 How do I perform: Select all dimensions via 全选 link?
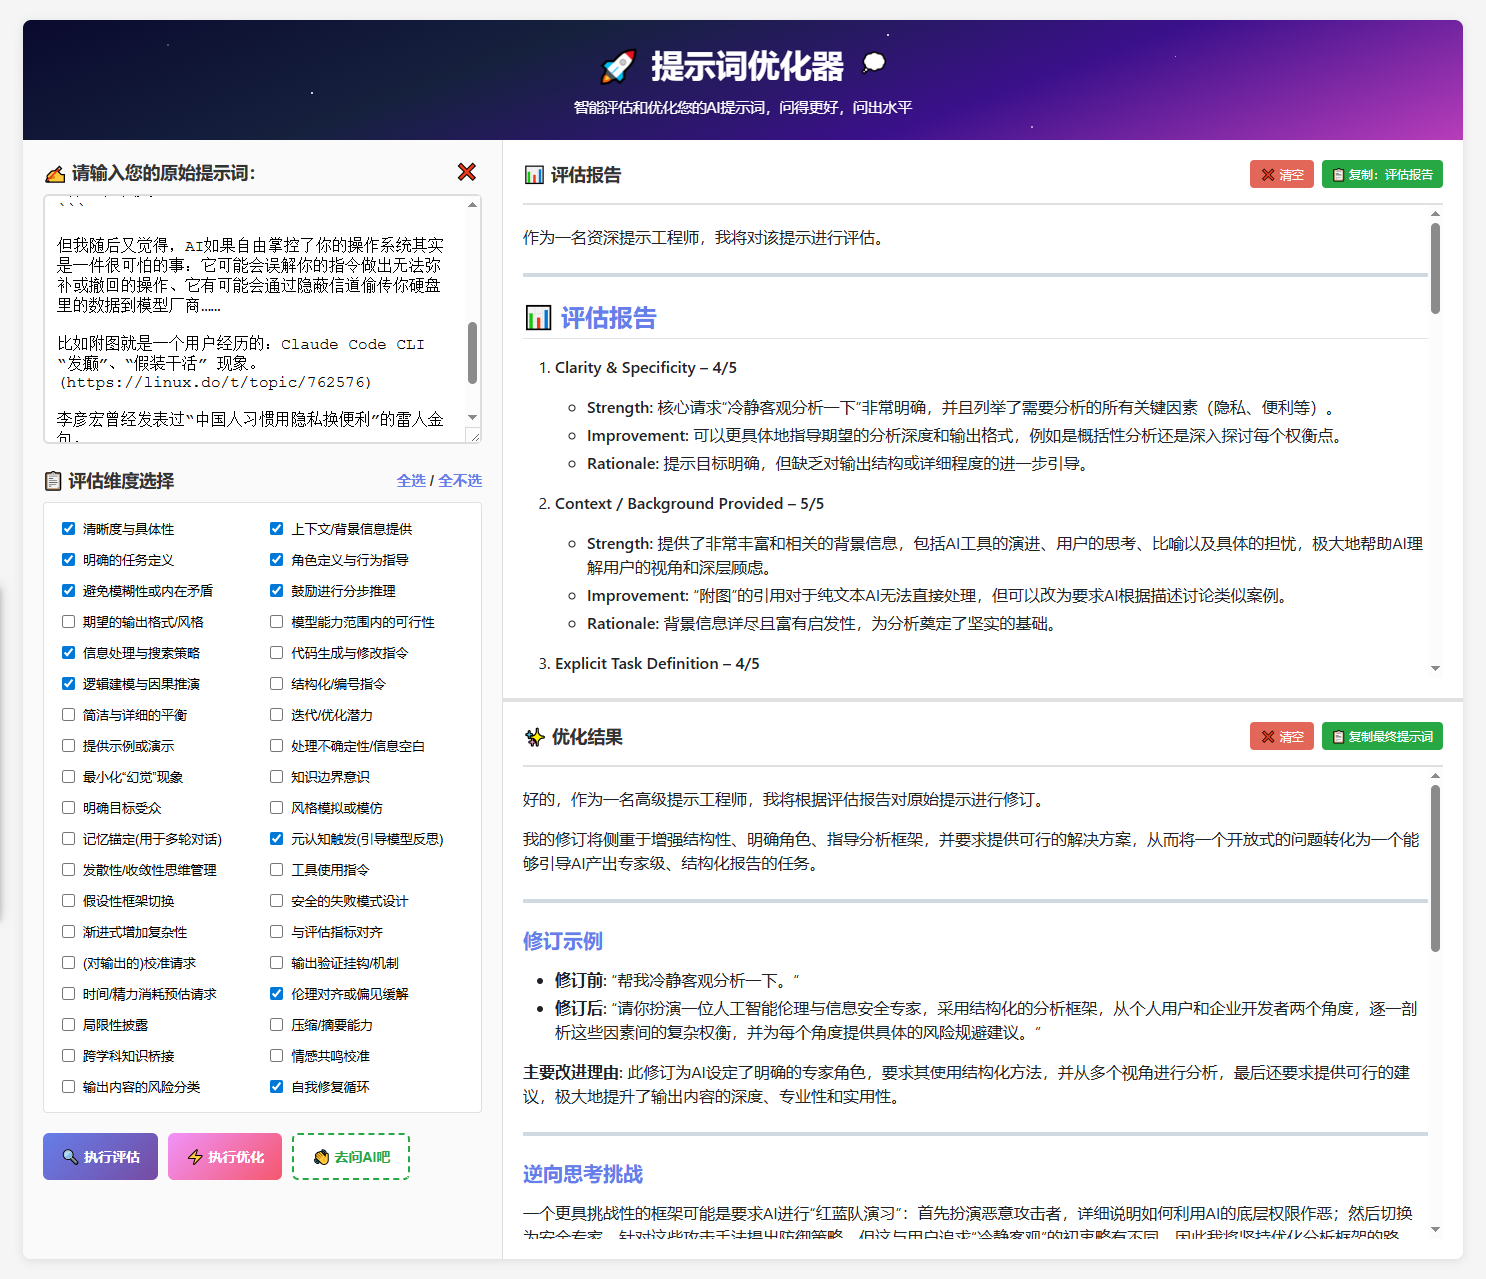(x=411, y=481)
